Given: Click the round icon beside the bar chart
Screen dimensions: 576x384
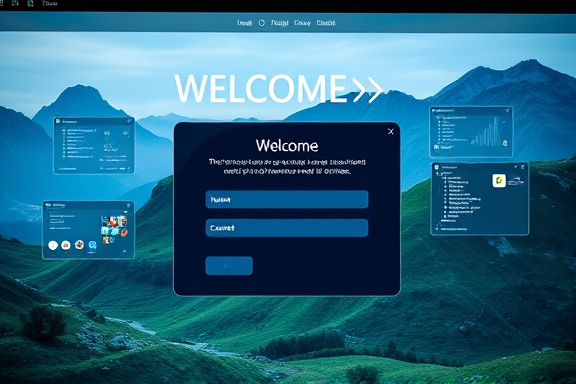Looking at the screenshot, I should (505, 143).
